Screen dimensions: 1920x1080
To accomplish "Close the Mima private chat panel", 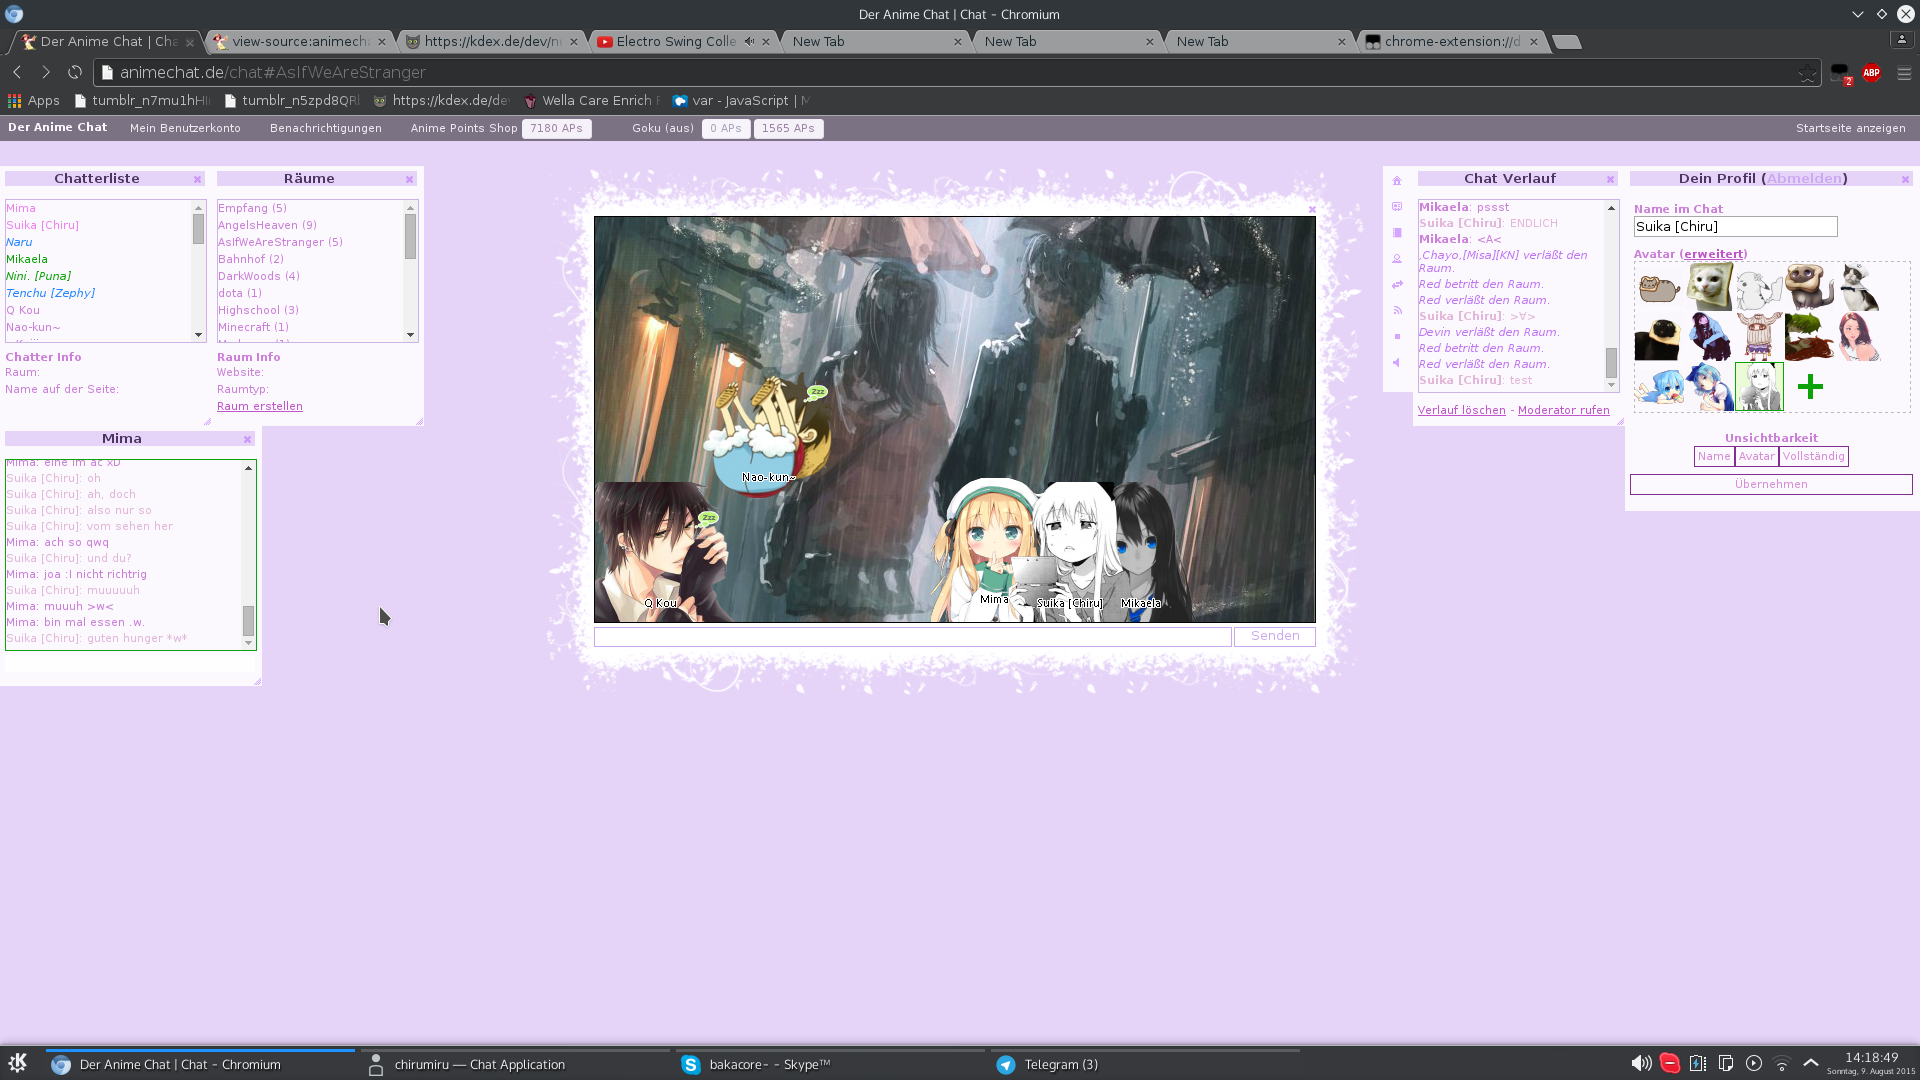I will (247, 440).
